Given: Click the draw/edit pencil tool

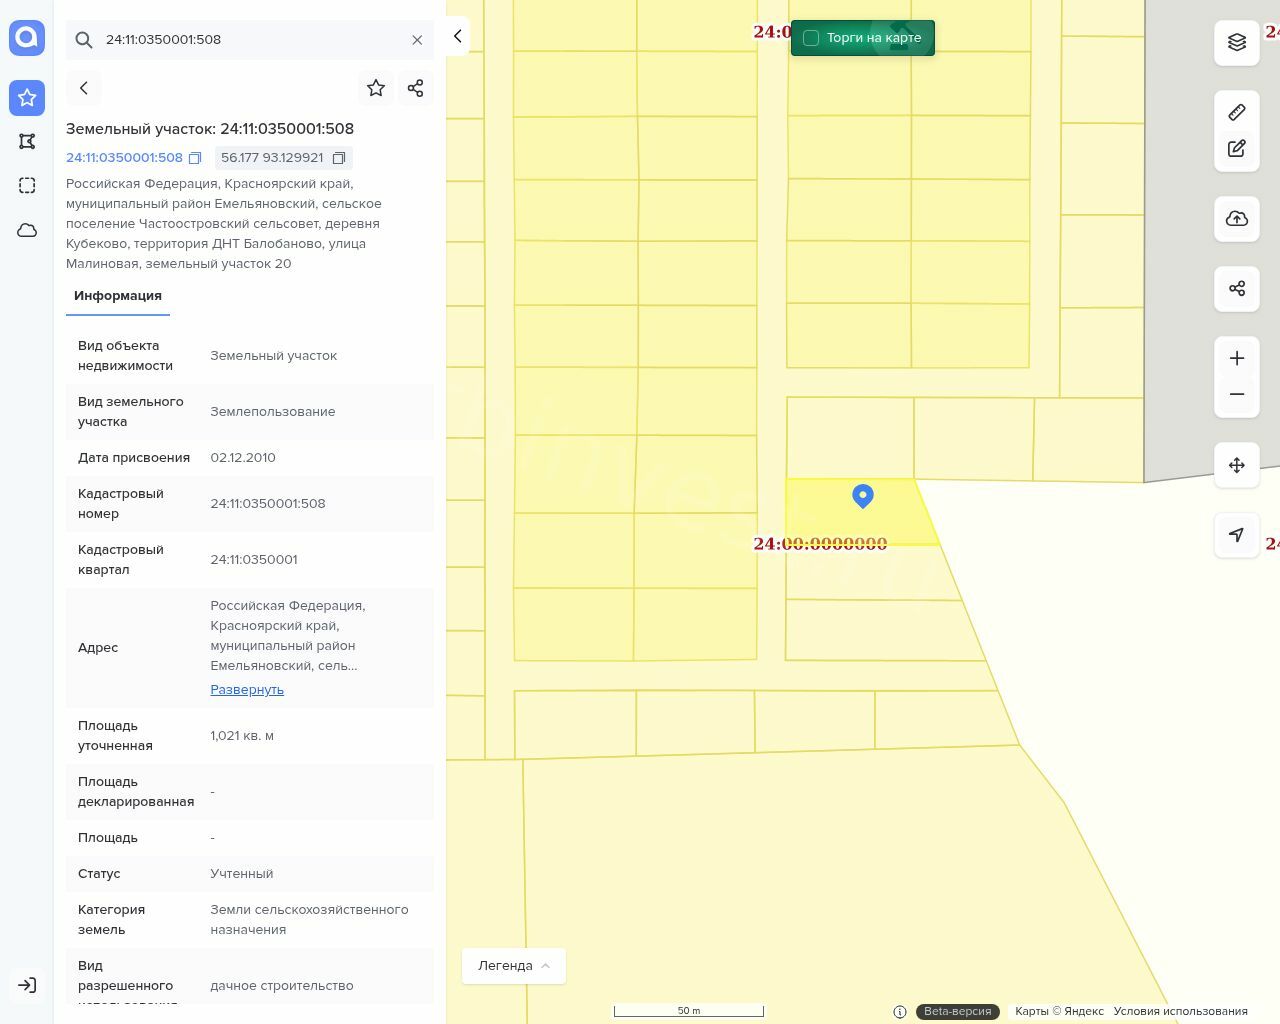Looking at the screenshot, I should click(x=1237, y=149).
